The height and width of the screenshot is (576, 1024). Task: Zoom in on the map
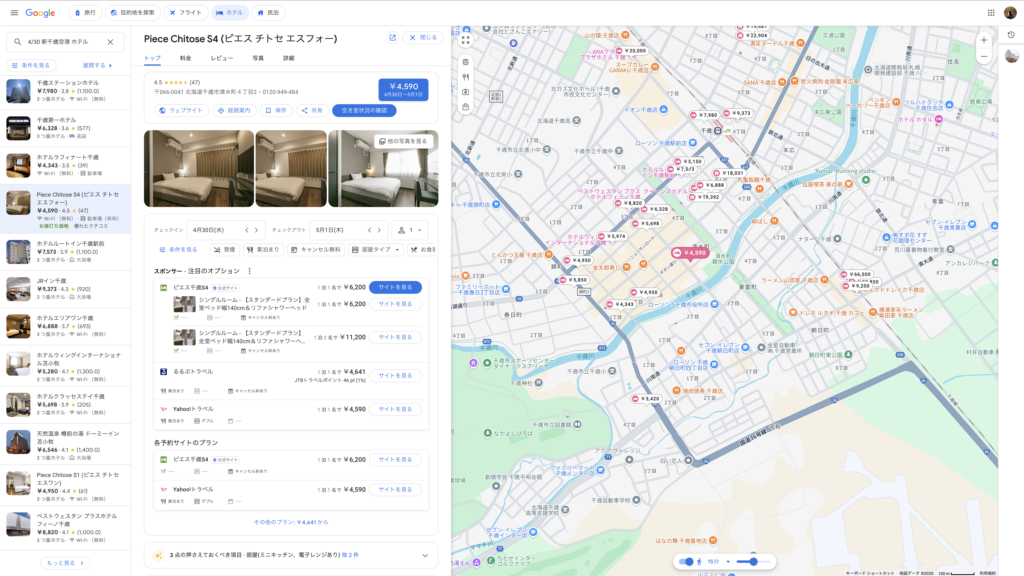pos(983,40)
